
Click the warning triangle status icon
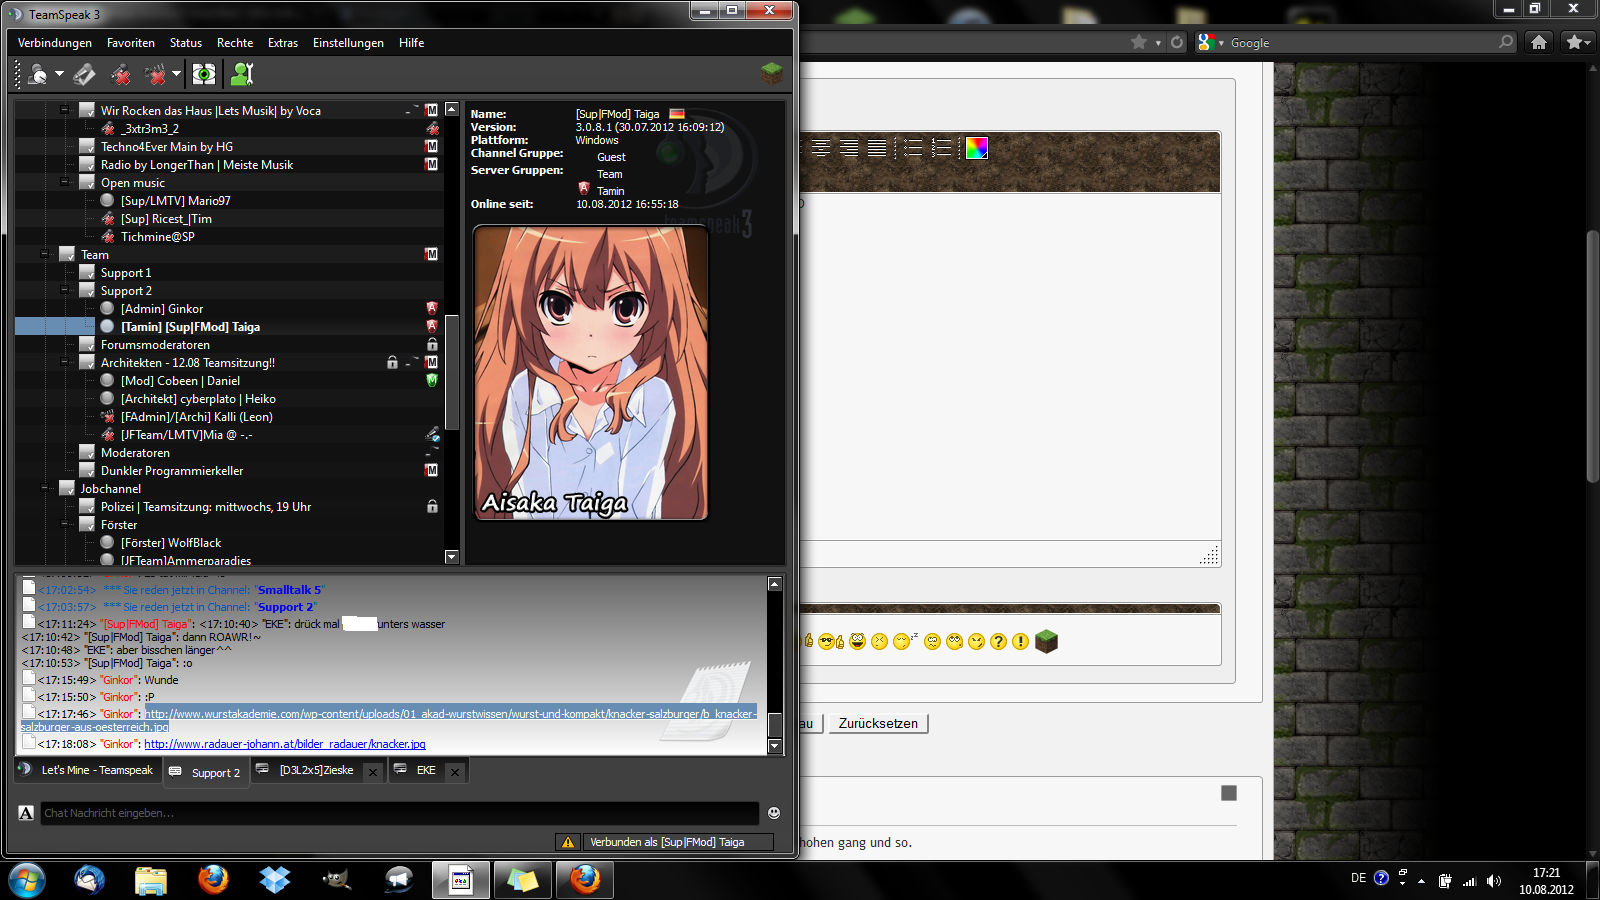pyautogui.click(x=568, y=842)
